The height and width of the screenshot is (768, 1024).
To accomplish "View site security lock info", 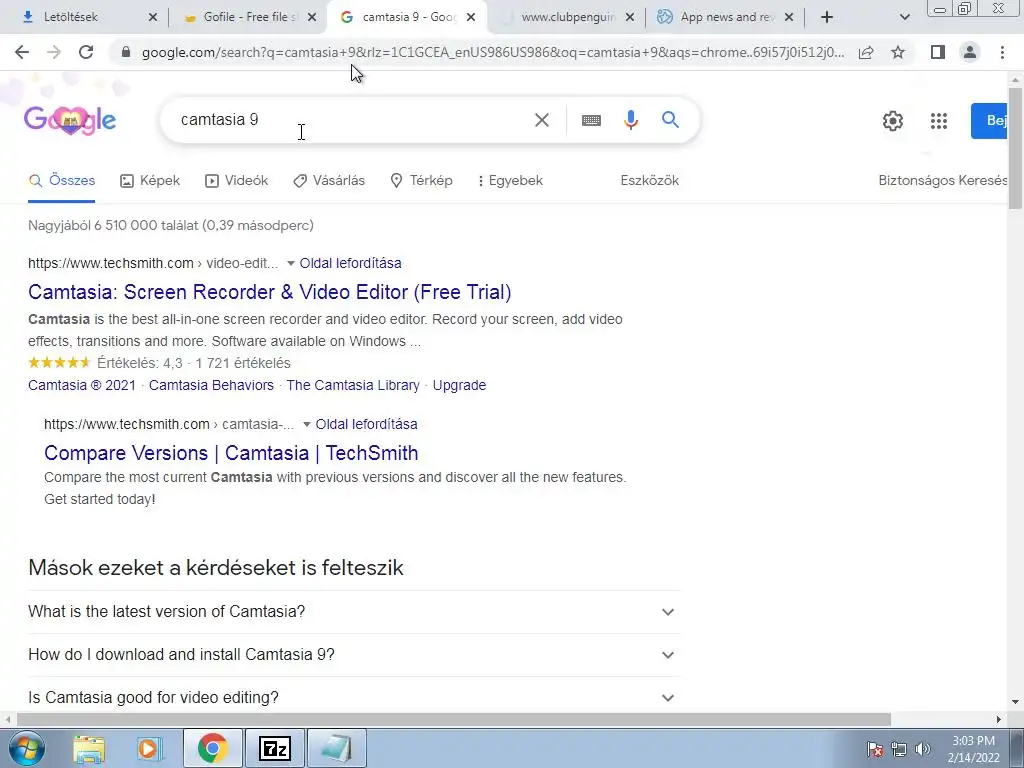I will [126, 52].
